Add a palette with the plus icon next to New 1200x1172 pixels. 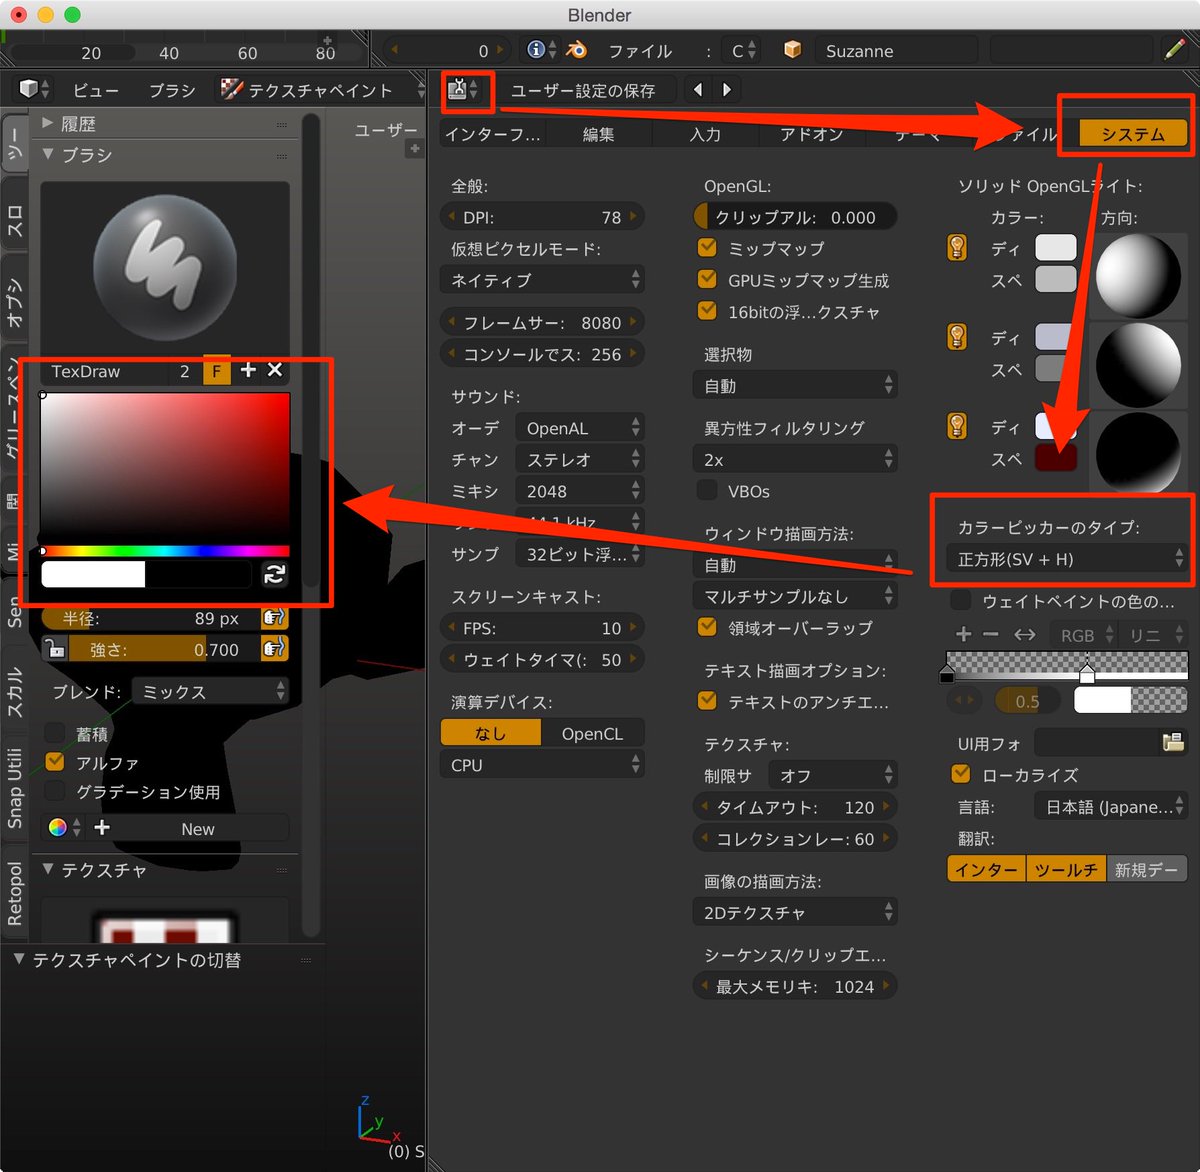pos(102,828)
